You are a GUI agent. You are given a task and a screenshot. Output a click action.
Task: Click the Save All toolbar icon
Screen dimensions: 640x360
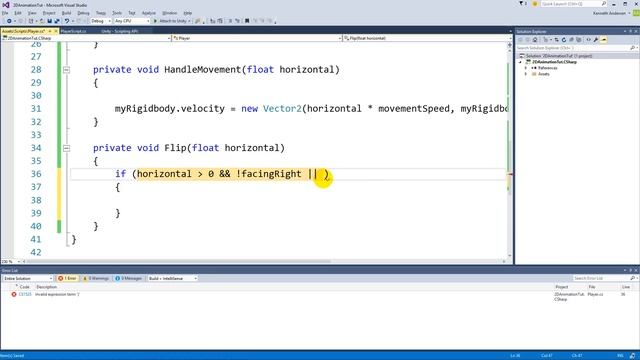57,21
